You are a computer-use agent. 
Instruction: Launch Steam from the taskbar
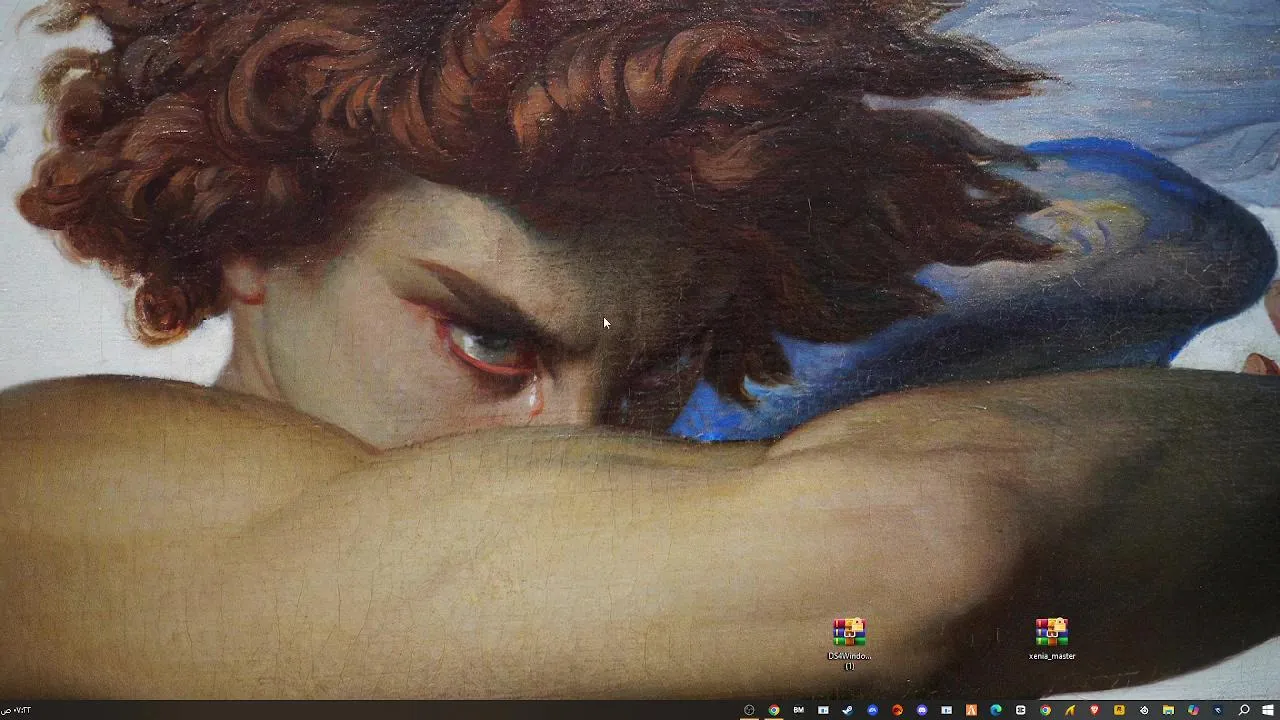pyautogui.click(x=848, y=710)
